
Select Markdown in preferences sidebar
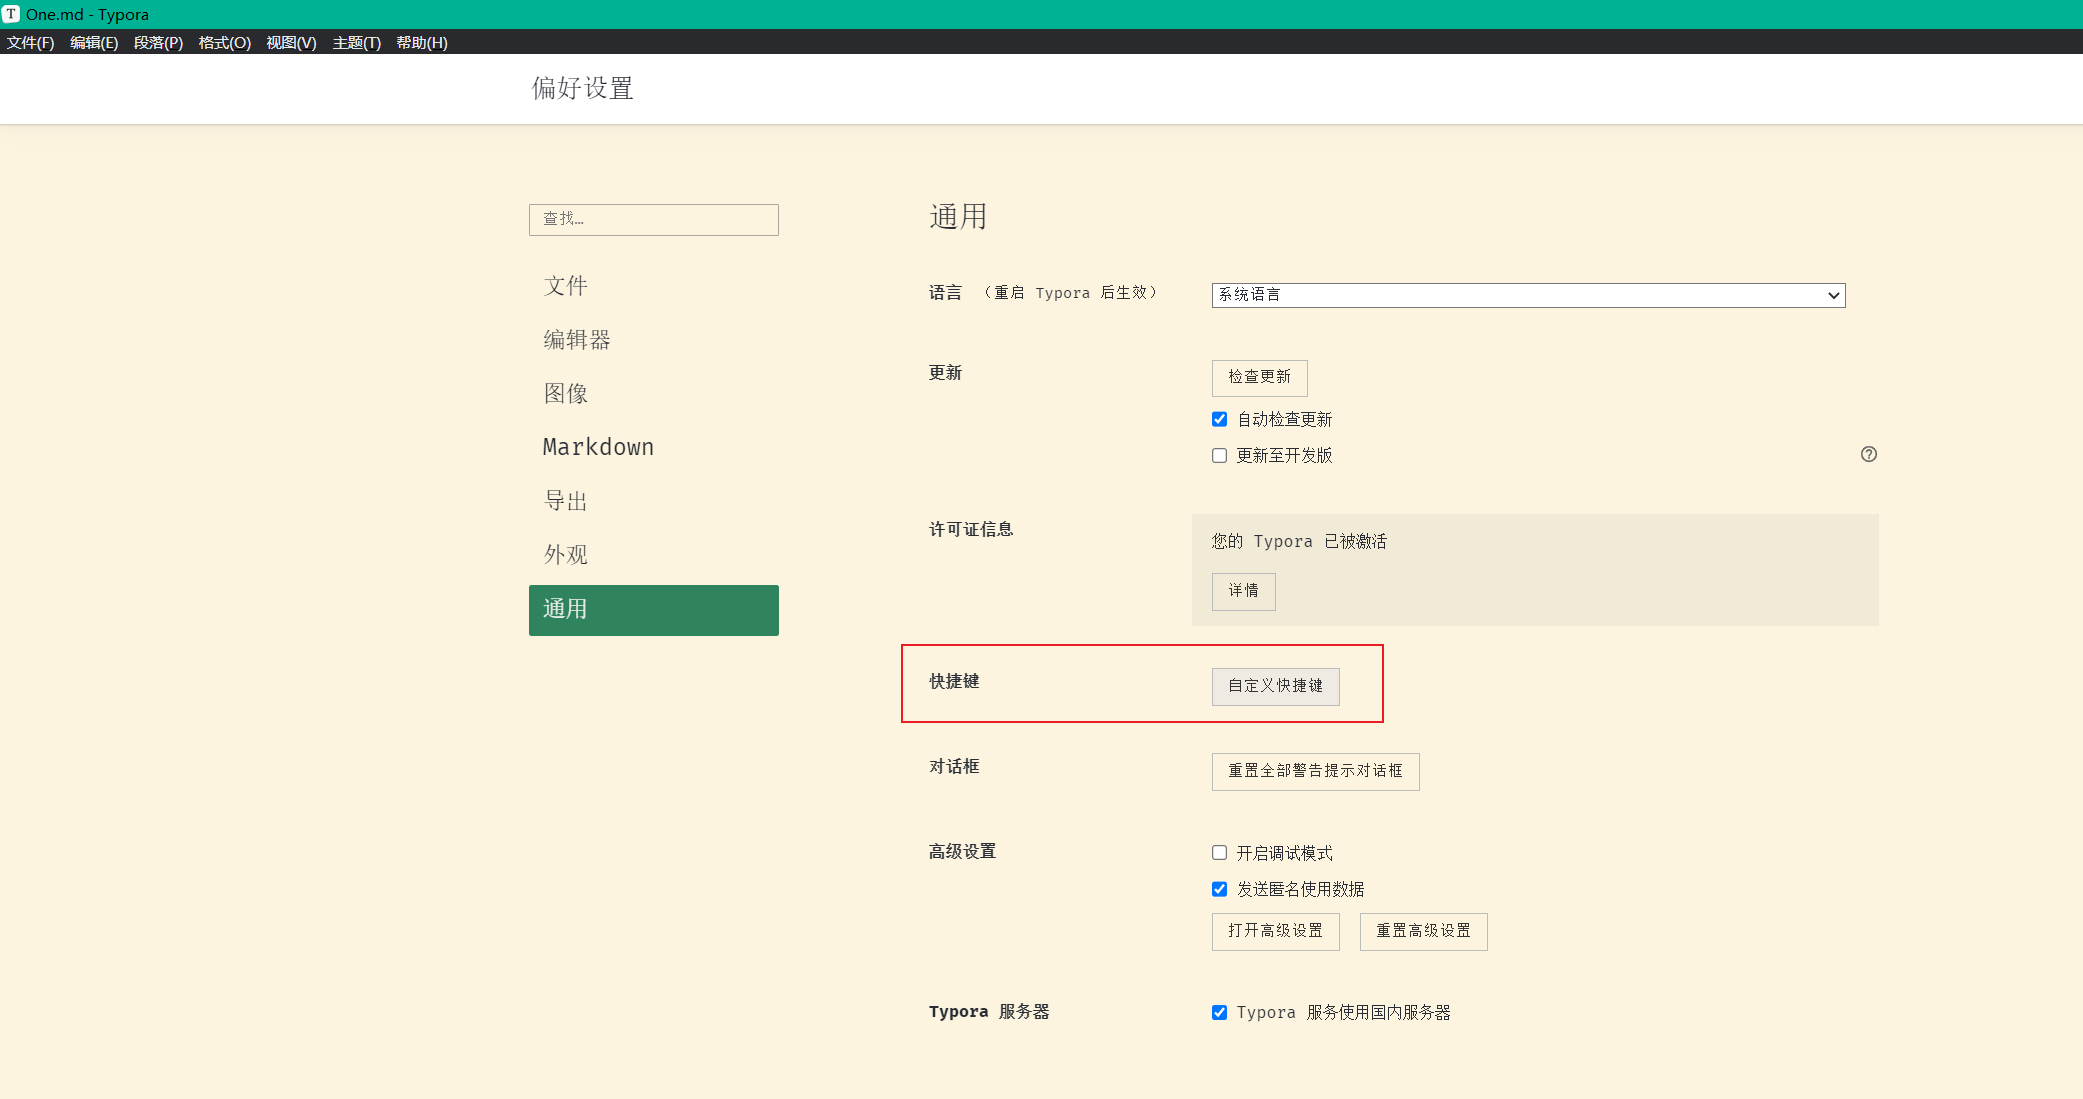click(653, 447)
